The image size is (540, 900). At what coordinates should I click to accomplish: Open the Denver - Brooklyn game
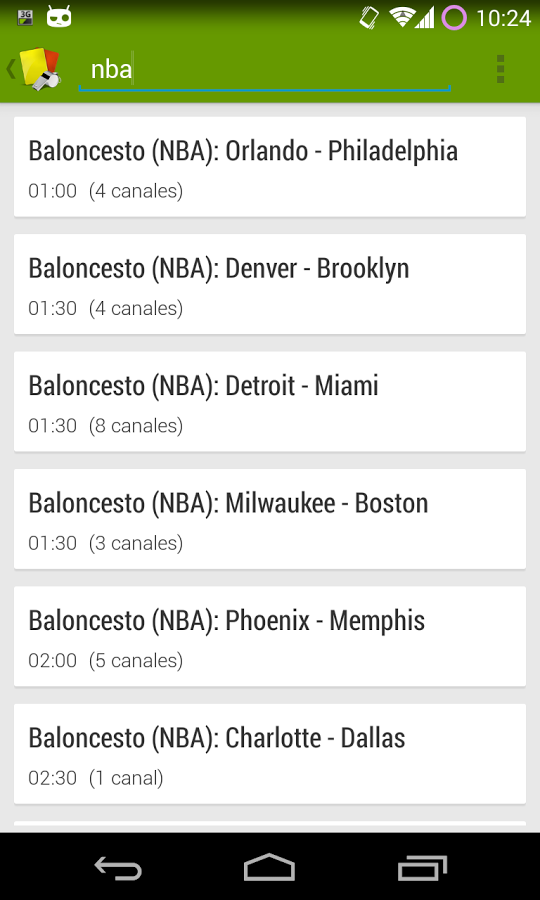(x=270, y=284)
